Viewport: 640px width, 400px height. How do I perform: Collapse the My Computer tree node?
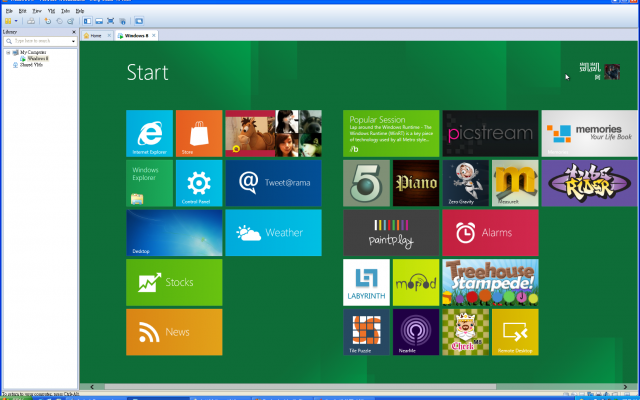8,52
